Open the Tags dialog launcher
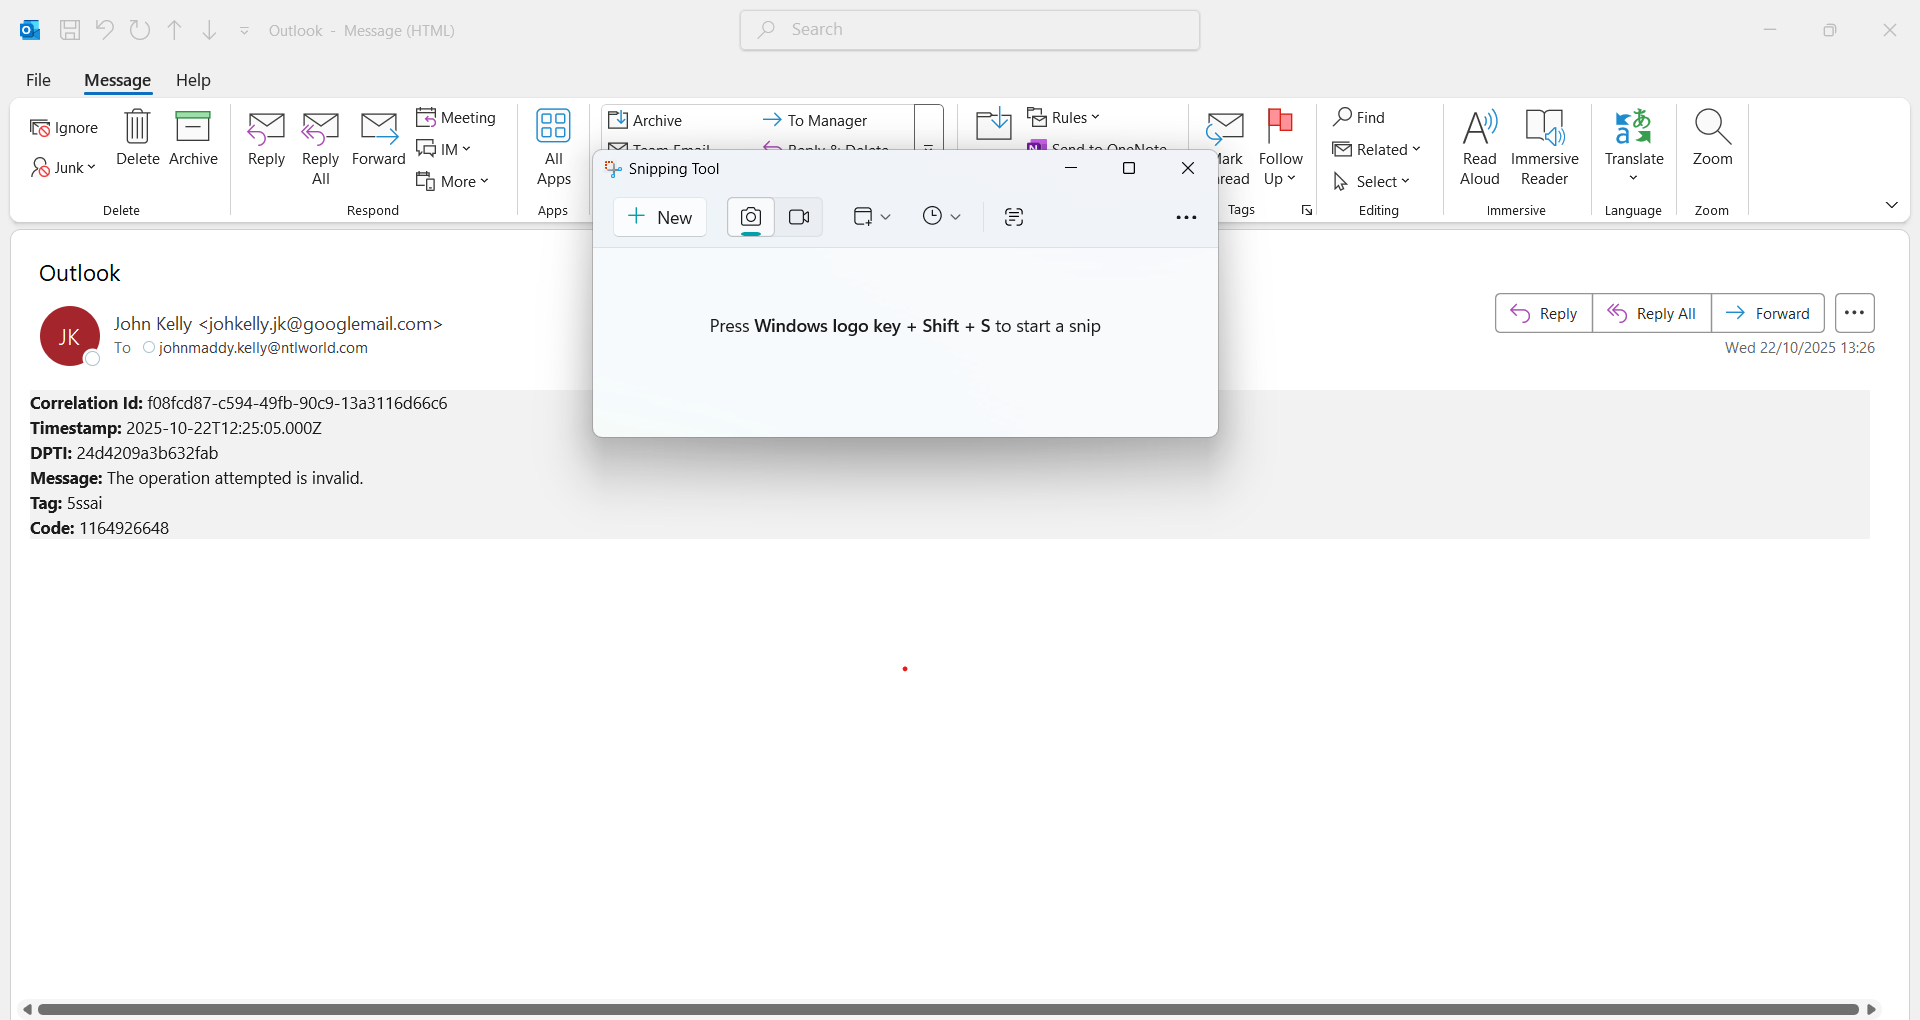The width and height of the screenshot is (1920, 1020). [1307, 210]
